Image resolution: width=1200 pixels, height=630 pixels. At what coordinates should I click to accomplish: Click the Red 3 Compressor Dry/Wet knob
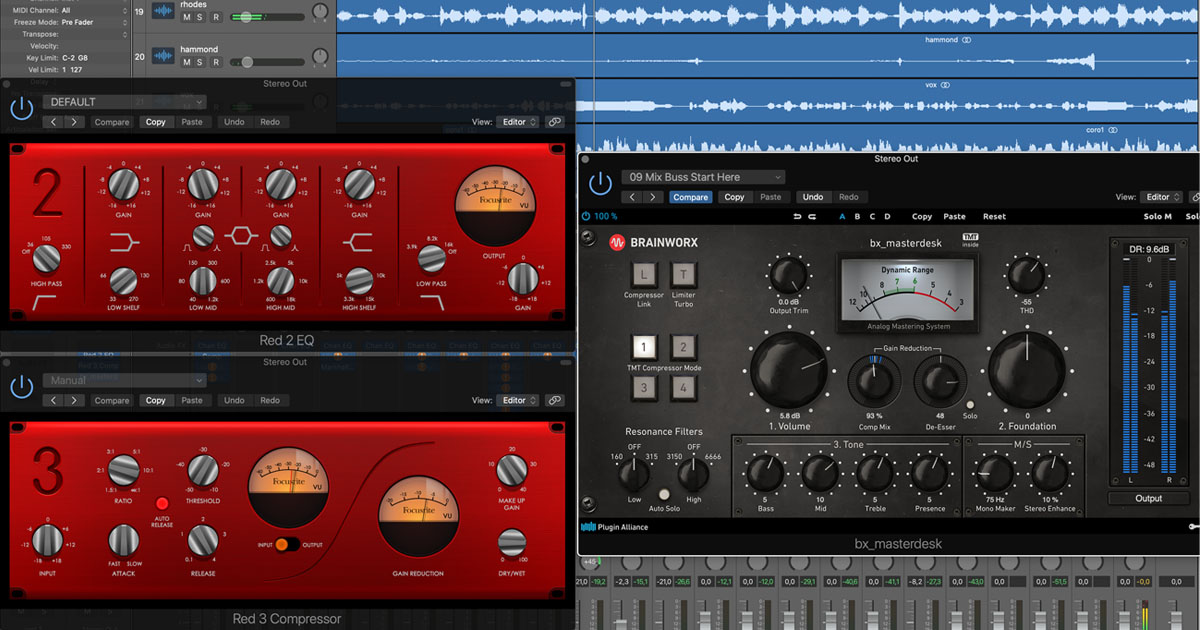(x=512, y=543)
